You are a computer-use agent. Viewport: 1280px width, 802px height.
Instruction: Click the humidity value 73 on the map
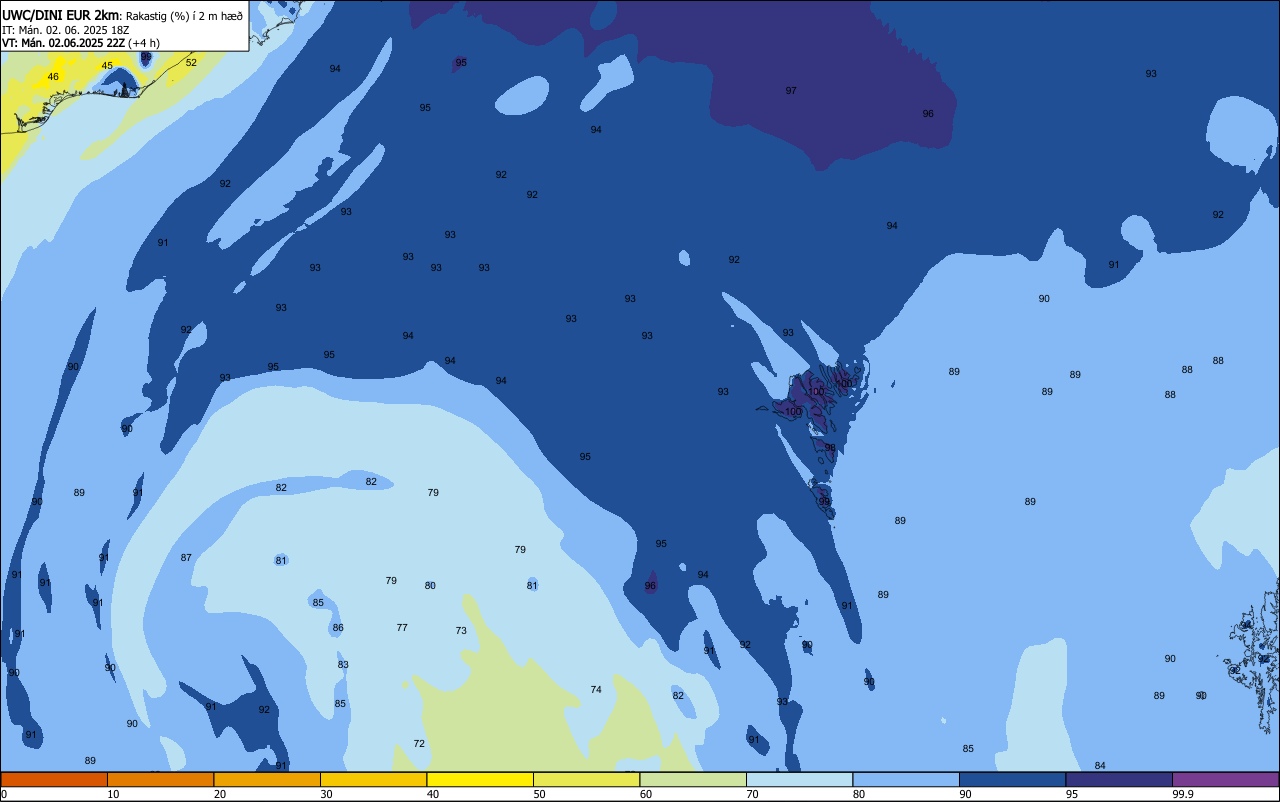(x=461, y=631)
